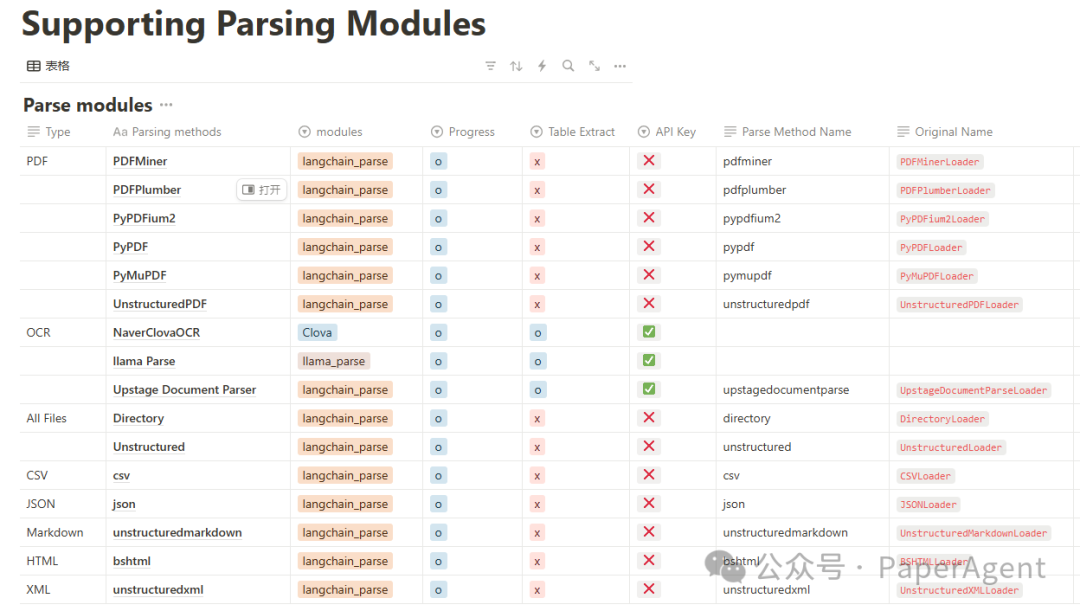Image resolution: width=1080 pixels, height=611 pixels.
Task: Click the 打开 open button on PDFPlumber
Action: pos(262,190)
